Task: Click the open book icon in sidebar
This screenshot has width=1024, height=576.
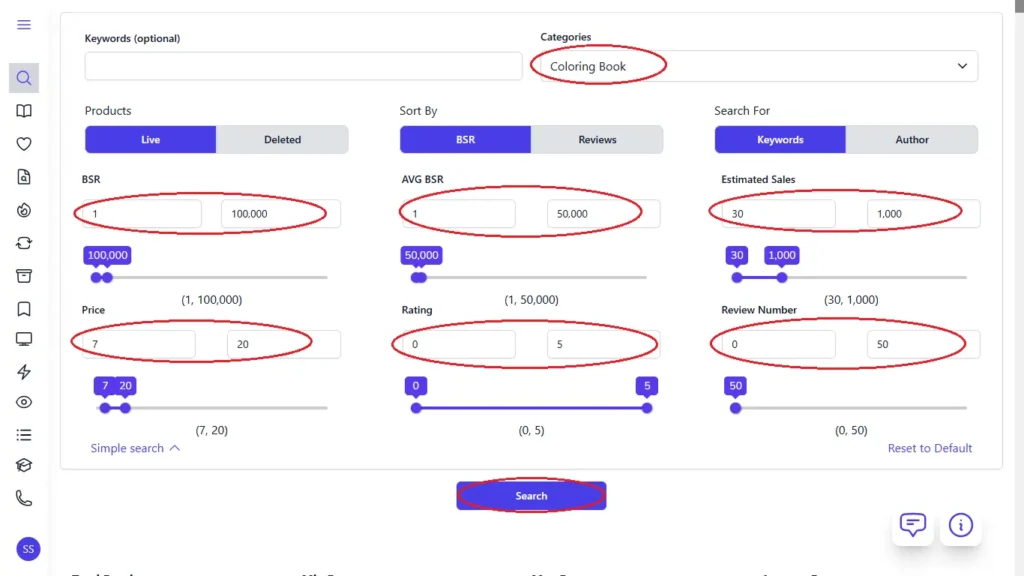Action: (x=24, y=111)
